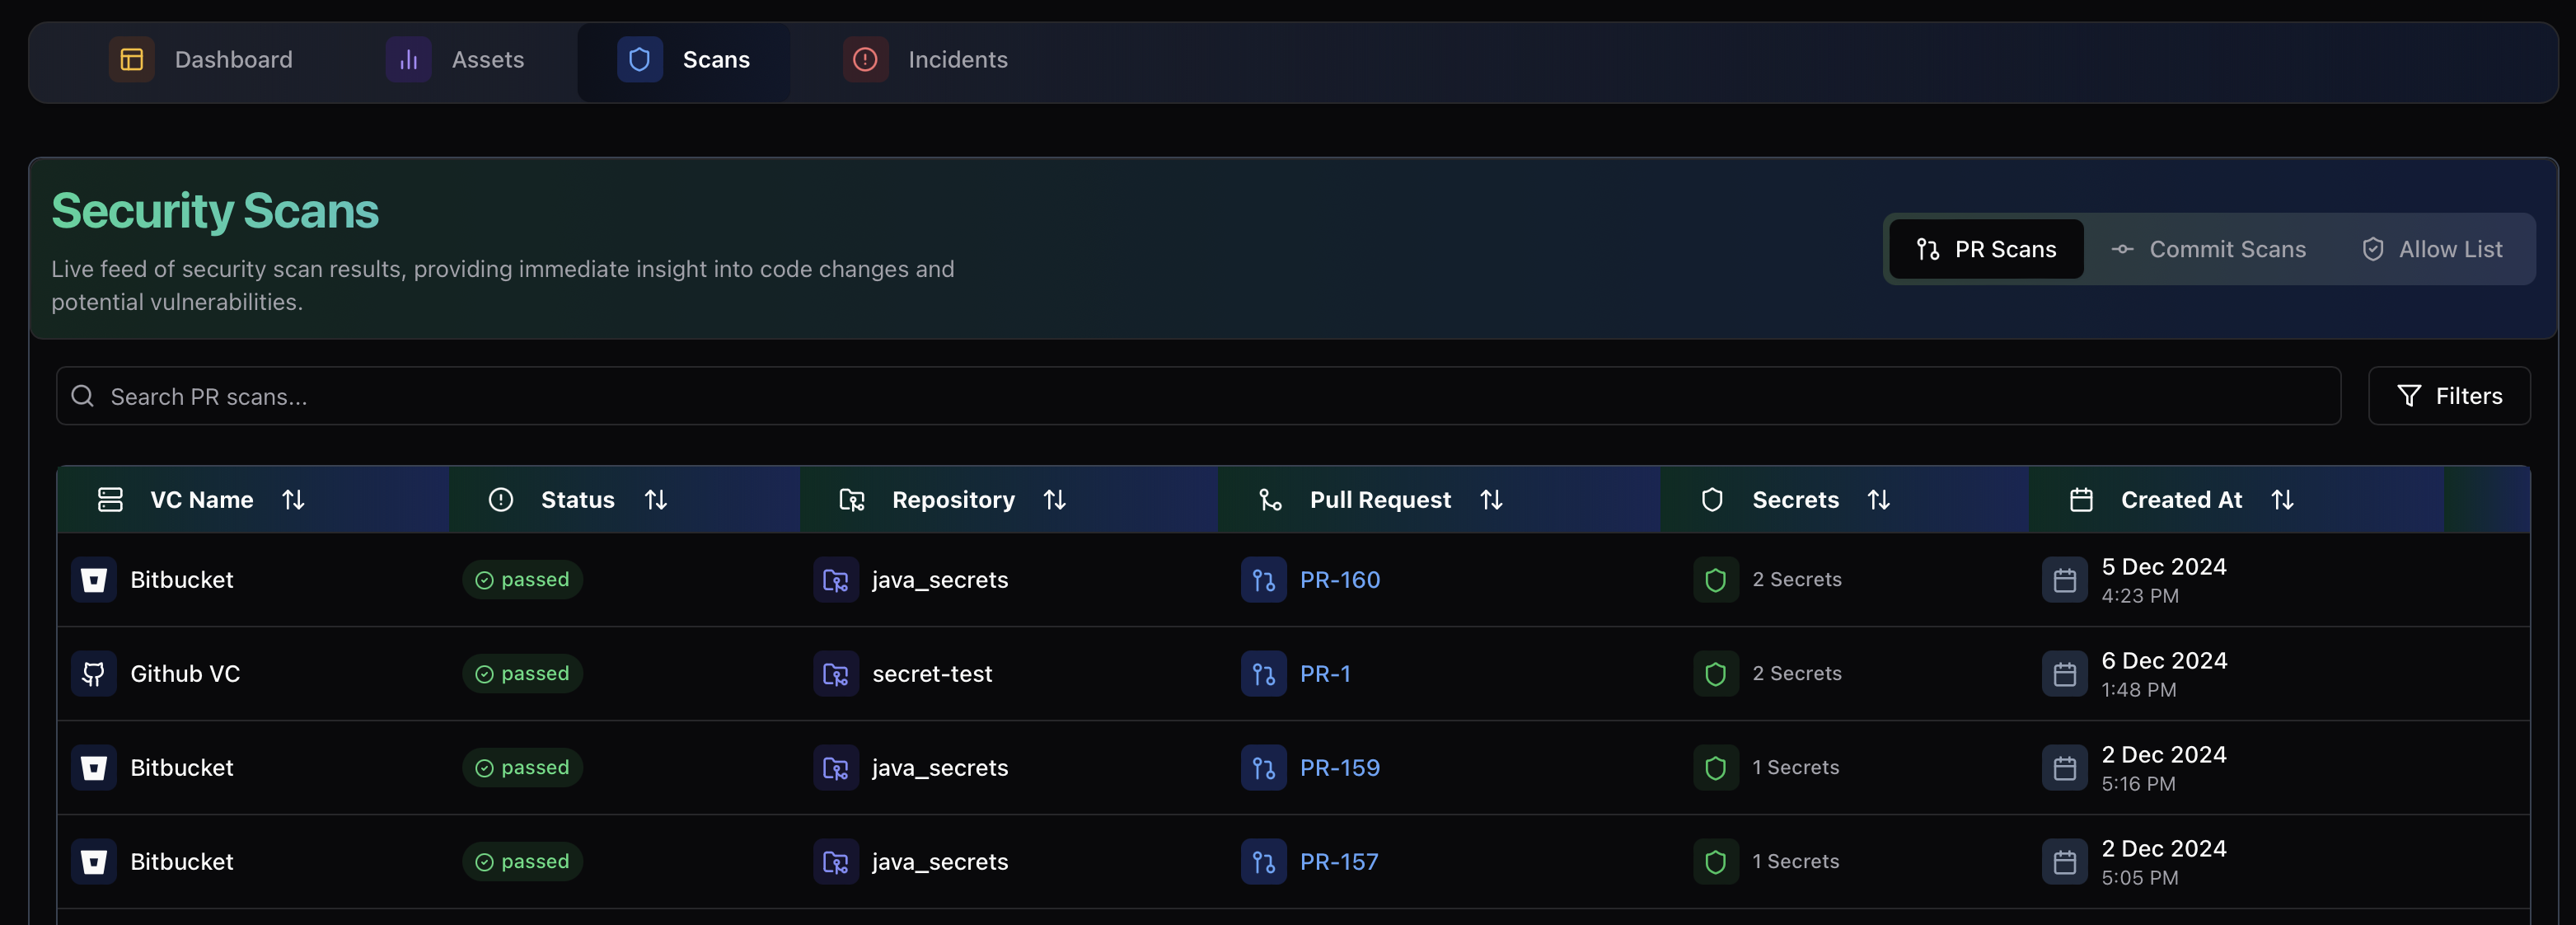This screenshot has width=2576, height=925.
Task: Click pull request icon beside PR-157
Action: (x=1263, y=862)
